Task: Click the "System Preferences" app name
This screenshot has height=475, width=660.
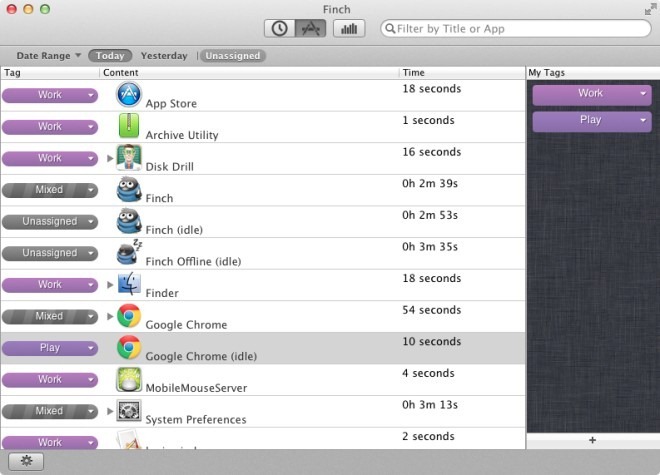Action: (x=196, y=419)
